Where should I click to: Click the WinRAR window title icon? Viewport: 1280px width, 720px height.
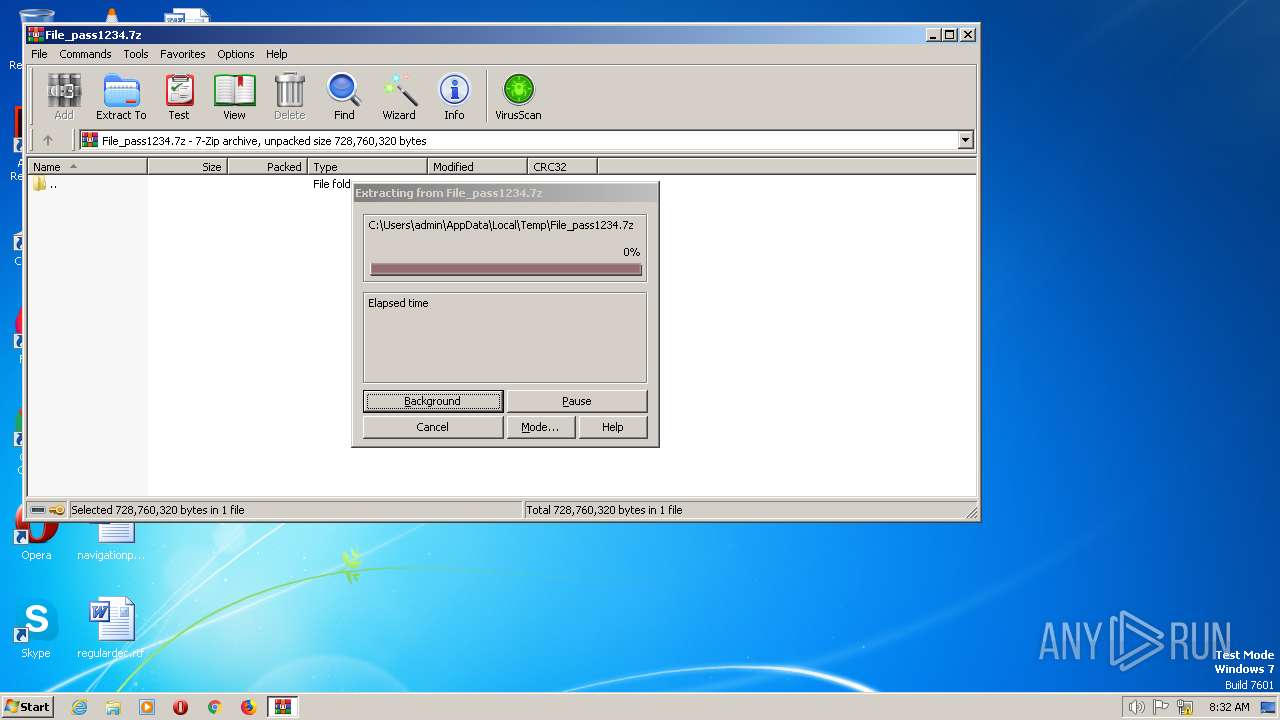[36, 34]
